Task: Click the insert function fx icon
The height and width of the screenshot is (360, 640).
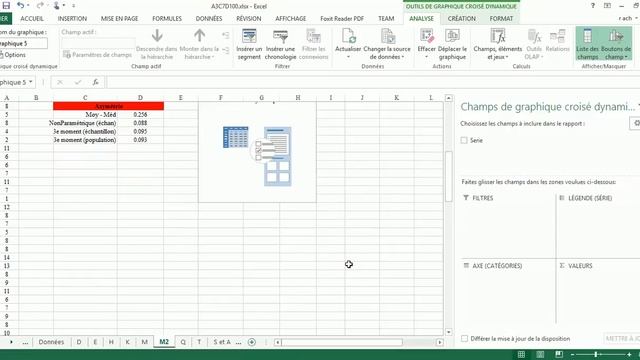Action: [95, 82]
